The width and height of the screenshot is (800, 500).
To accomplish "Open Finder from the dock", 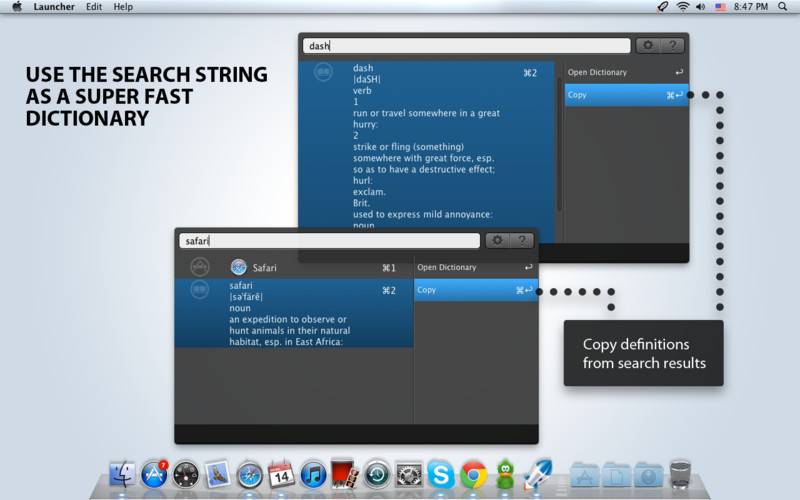I will 122,475.
